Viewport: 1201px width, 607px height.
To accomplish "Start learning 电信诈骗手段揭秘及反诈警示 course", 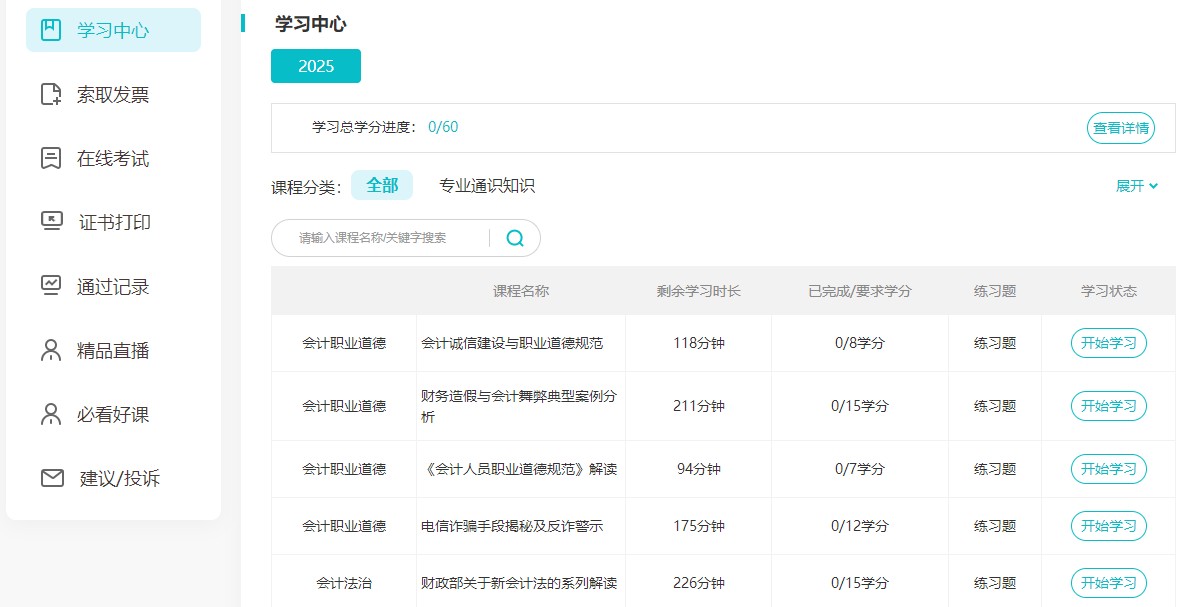I will [1108, 526].
